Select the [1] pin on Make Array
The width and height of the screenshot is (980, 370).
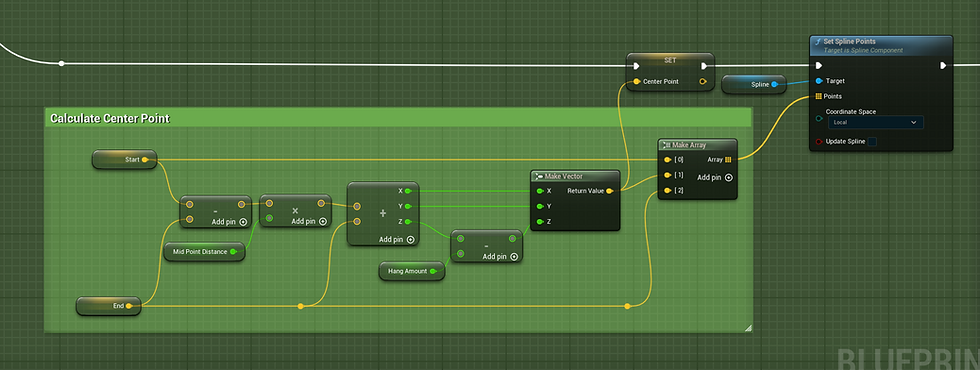tap(668, 175)
